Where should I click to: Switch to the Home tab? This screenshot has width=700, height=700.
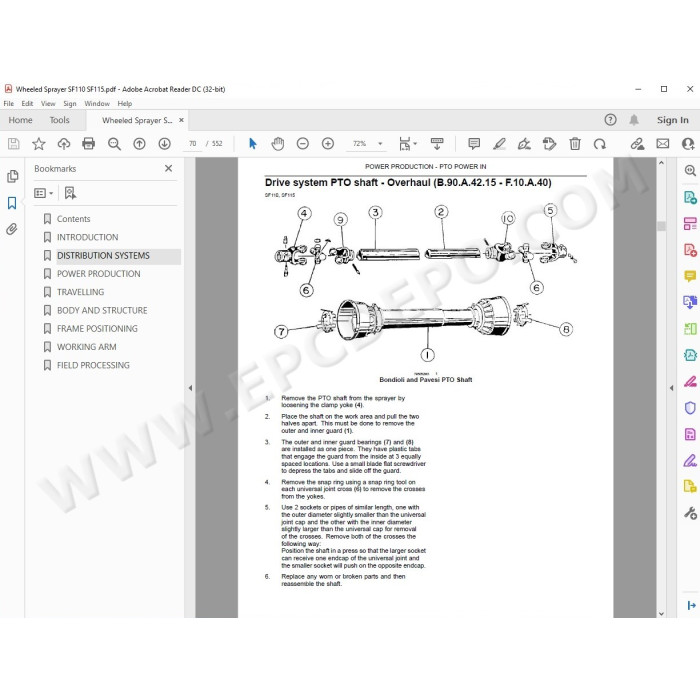21,120
